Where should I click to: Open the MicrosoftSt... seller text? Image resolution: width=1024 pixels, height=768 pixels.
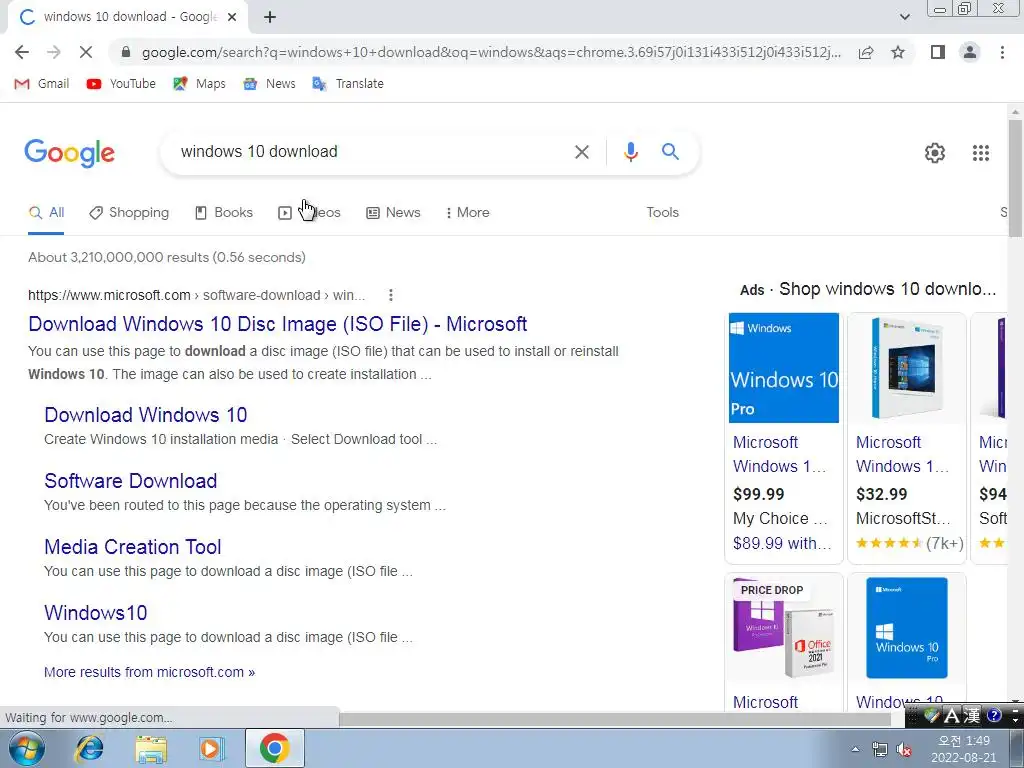[903, 519]
